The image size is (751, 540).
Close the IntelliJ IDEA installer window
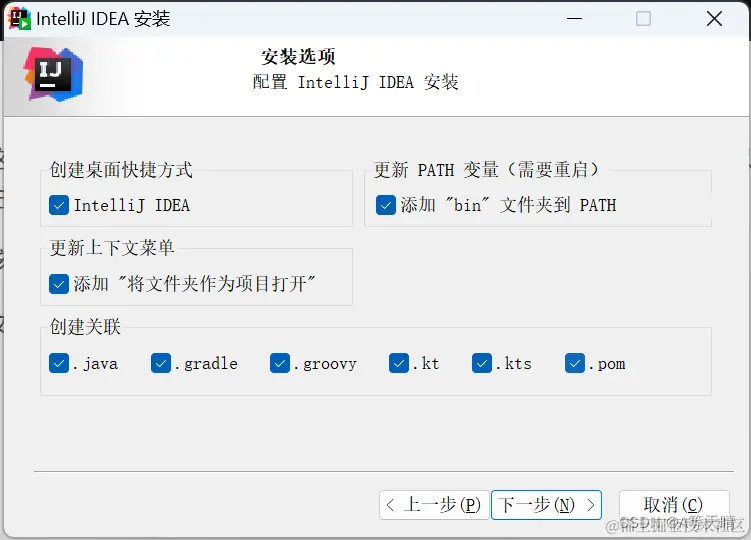tap(714, 19)
